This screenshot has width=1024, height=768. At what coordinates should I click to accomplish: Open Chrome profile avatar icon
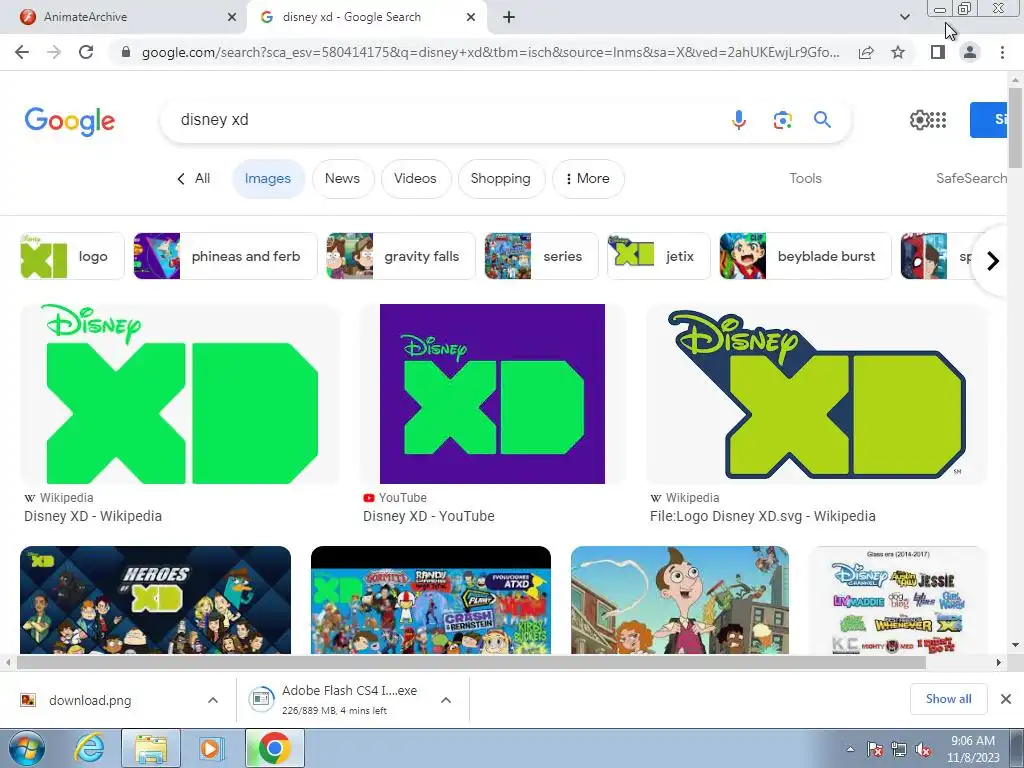click(x=970, y=52)
